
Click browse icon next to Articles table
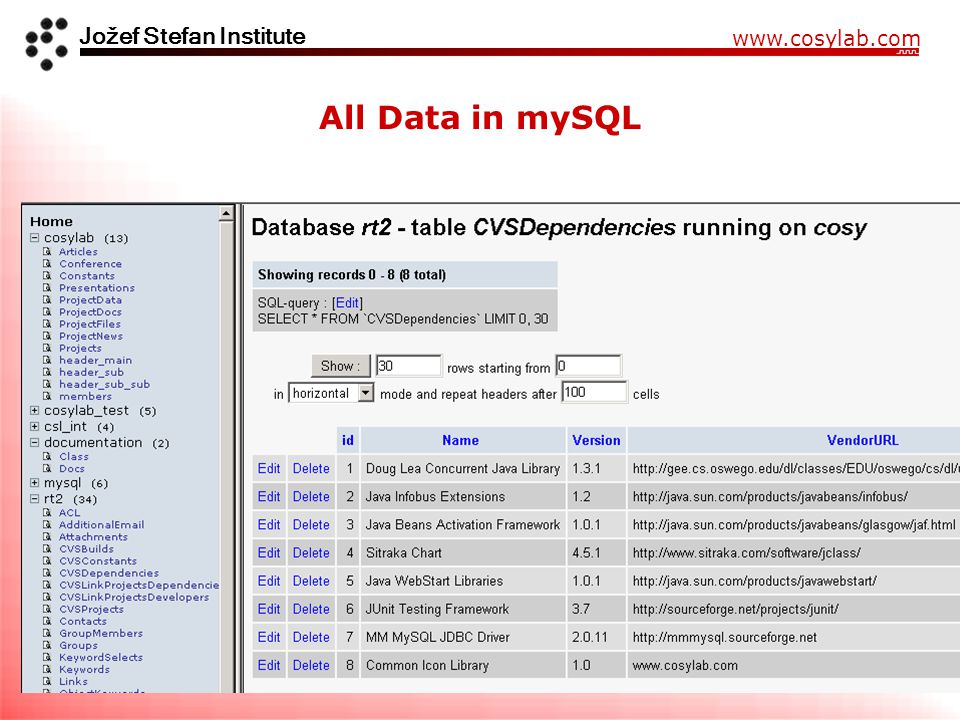coord(47,252)
